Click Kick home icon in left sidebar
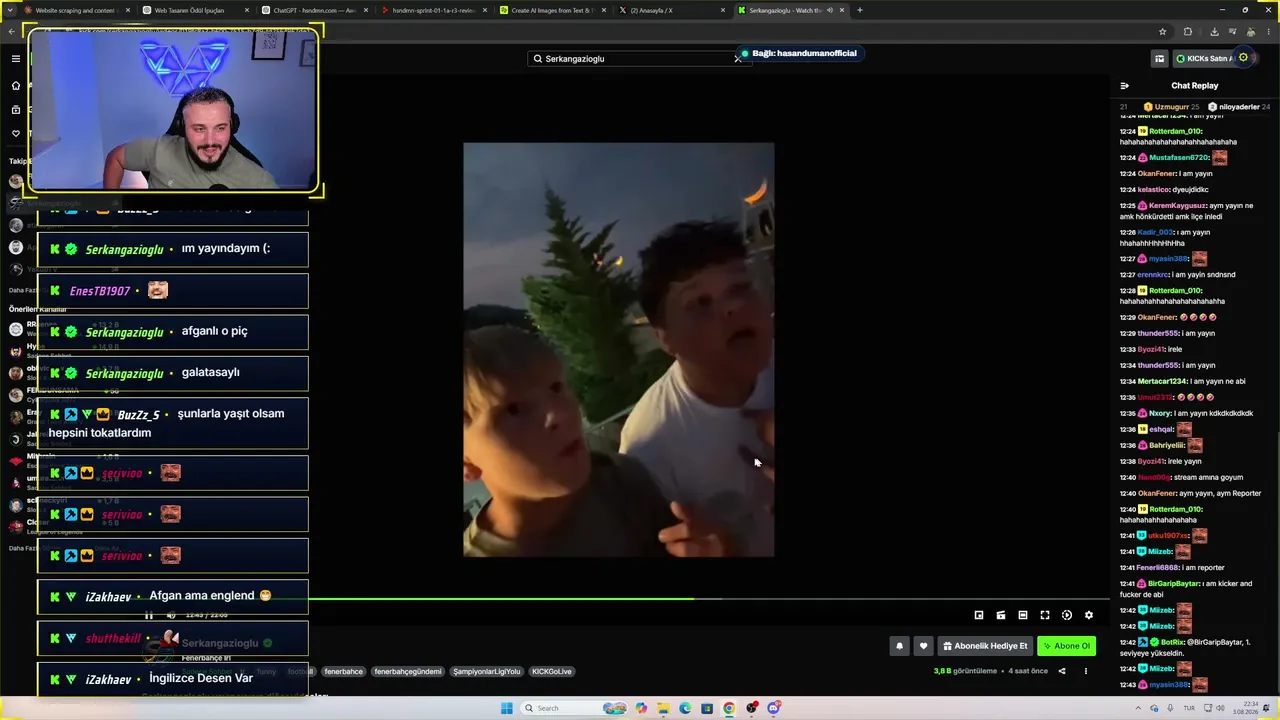1280x720 pixels. pyautogui.click(x=16, y=84)
